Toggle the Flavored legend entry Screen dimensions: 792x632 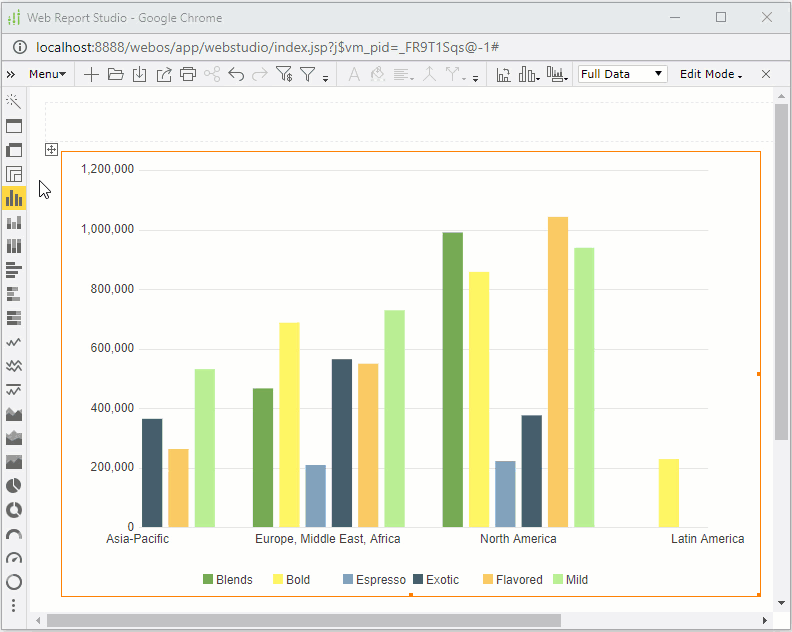[x=512, y=580]
